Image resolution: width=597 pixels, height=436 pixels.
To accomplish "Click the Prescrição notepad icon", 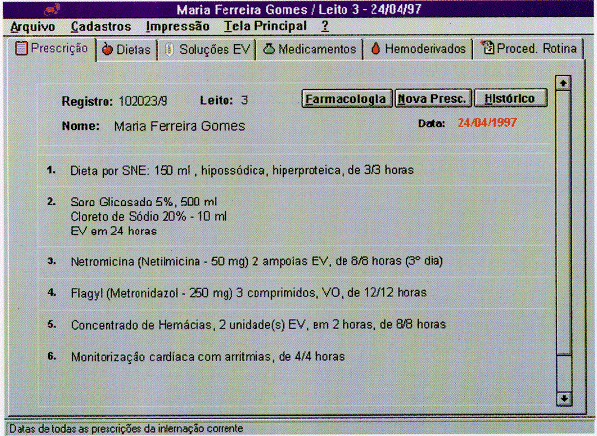I will click(x=21, y=48).
